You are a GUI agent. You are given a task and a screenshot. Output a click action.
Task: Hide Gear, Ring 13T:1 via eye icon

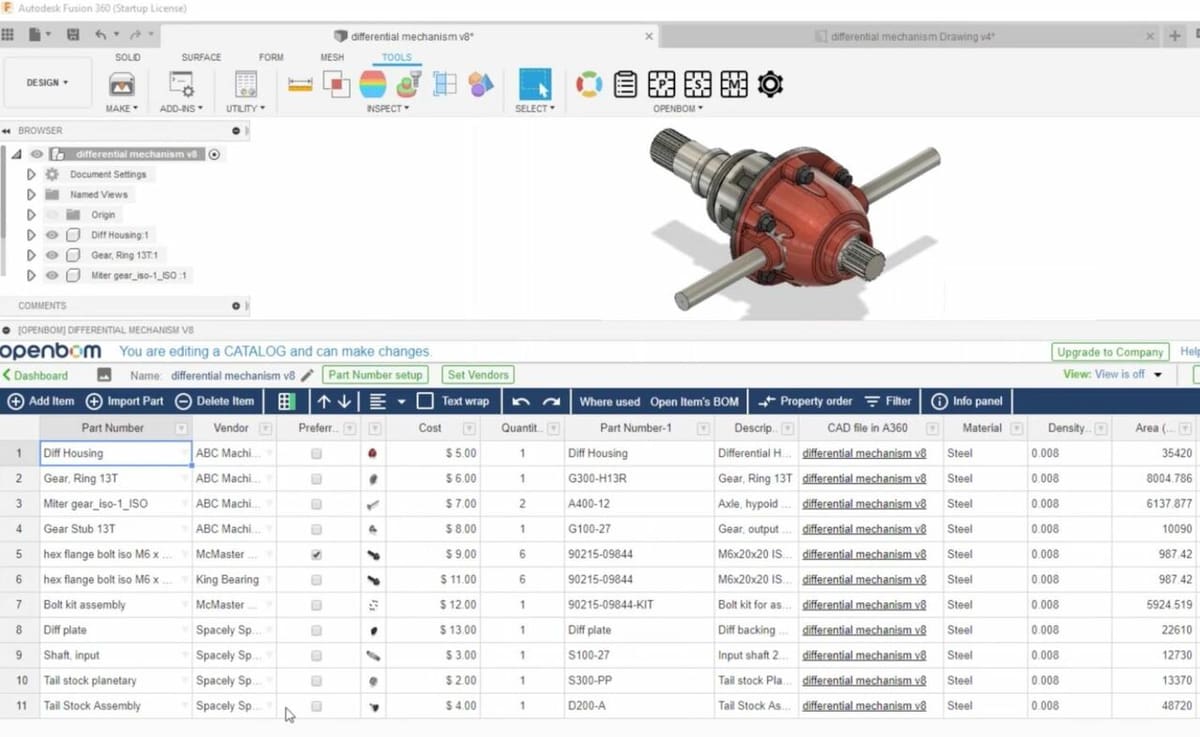(52, 255)
